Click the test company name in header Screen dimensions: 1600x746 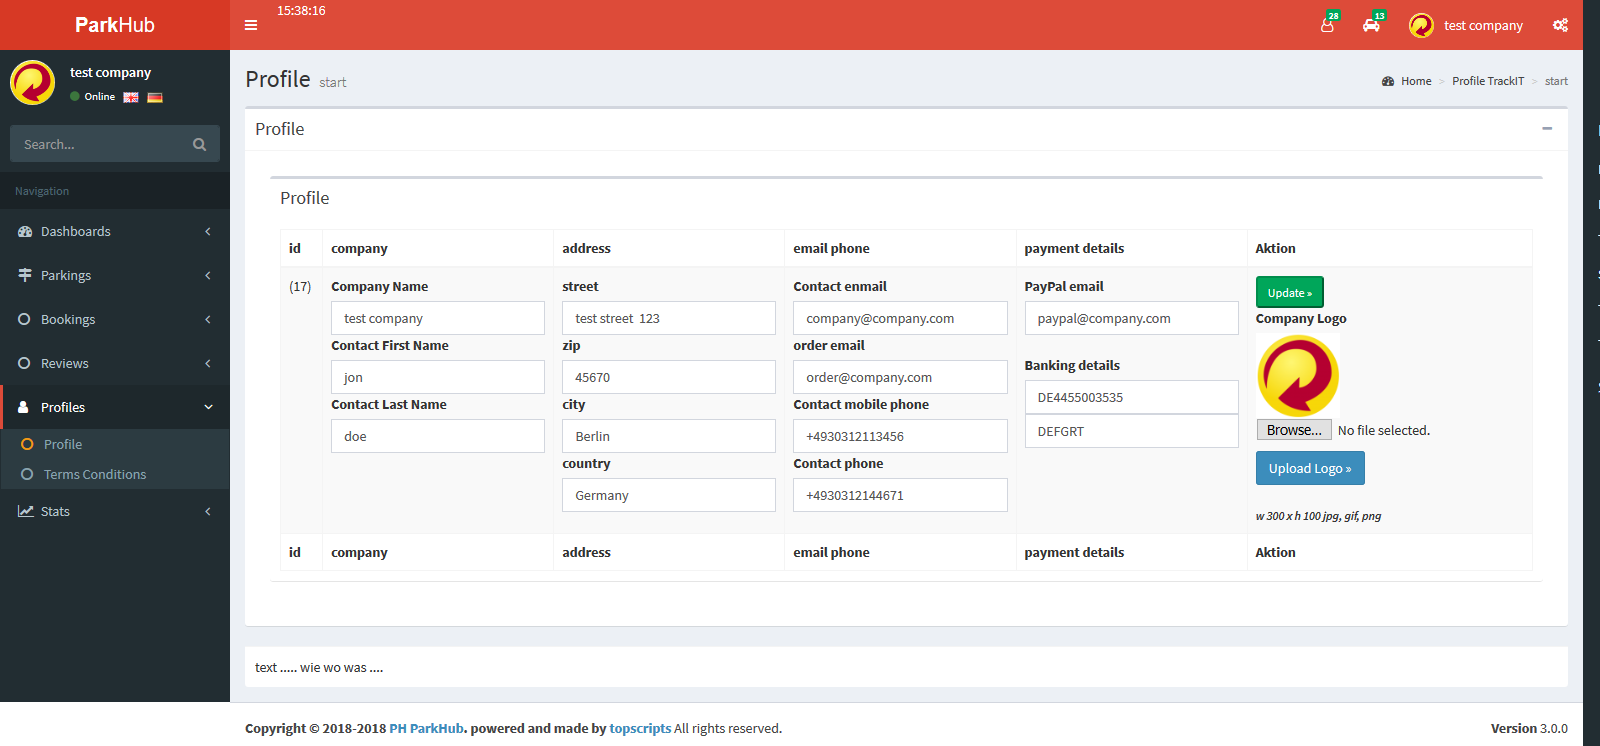coord(1483,25)
